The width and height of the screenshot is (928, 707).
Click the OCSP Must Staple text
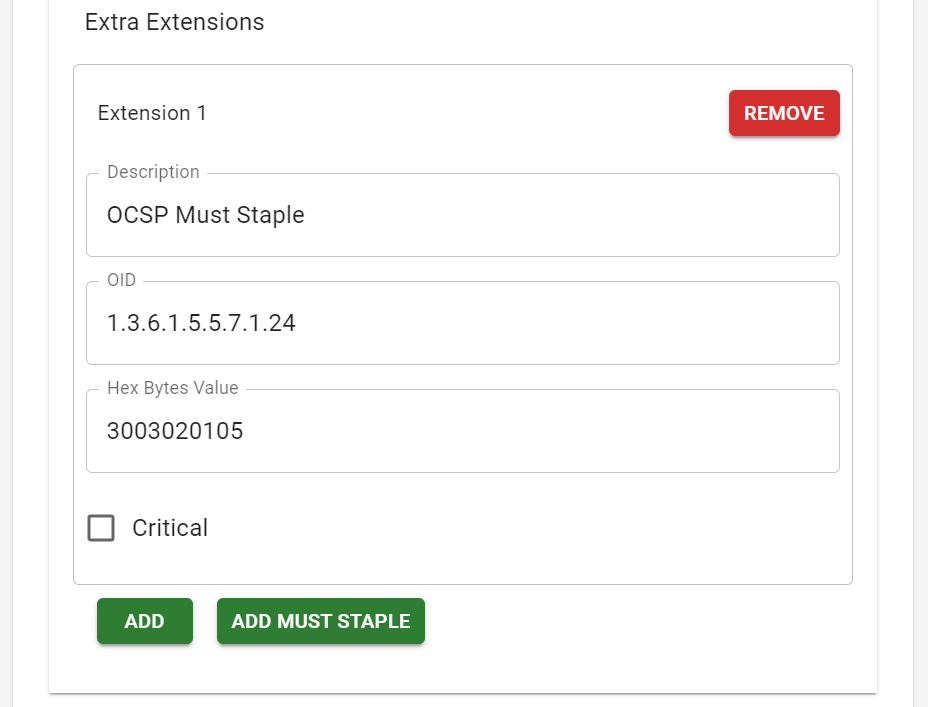coord(205,215)
